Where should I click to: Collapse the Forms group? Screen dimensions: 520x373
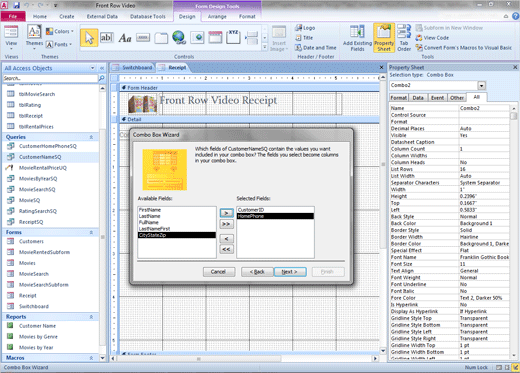click(91, 232)
